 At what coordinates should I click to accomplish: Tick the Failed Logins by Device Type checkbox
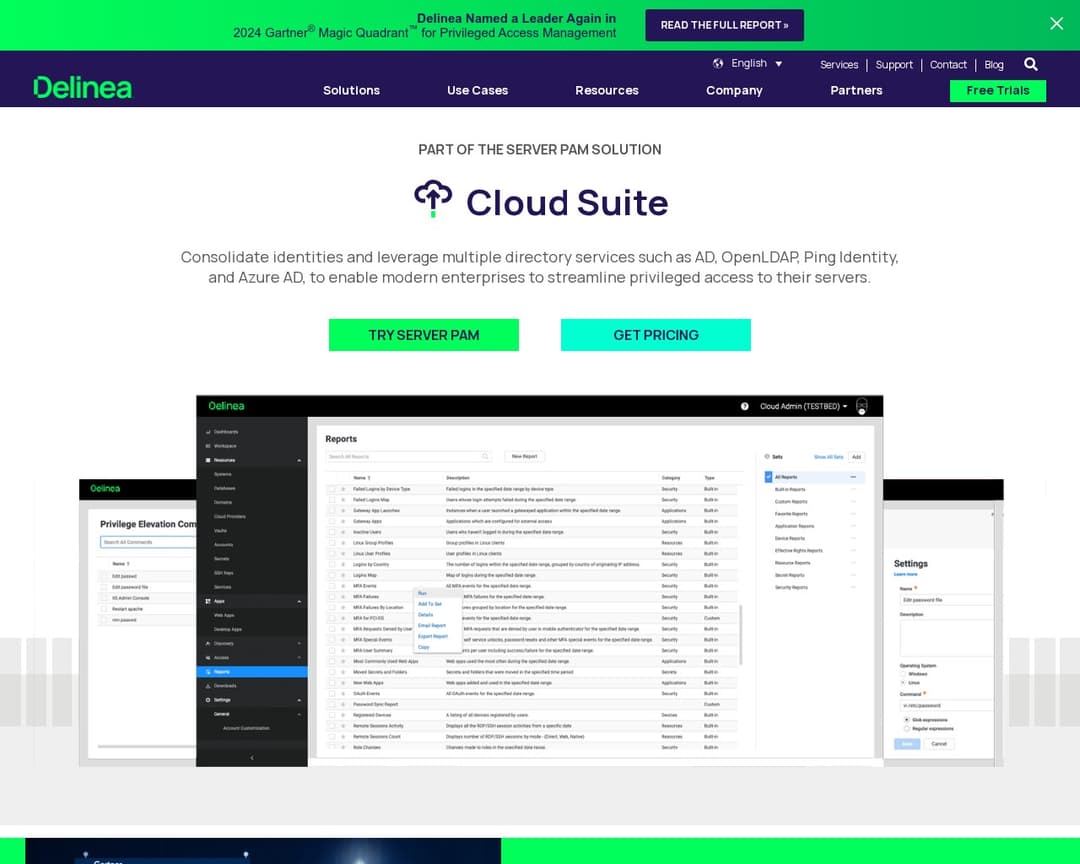click(332, 489)
